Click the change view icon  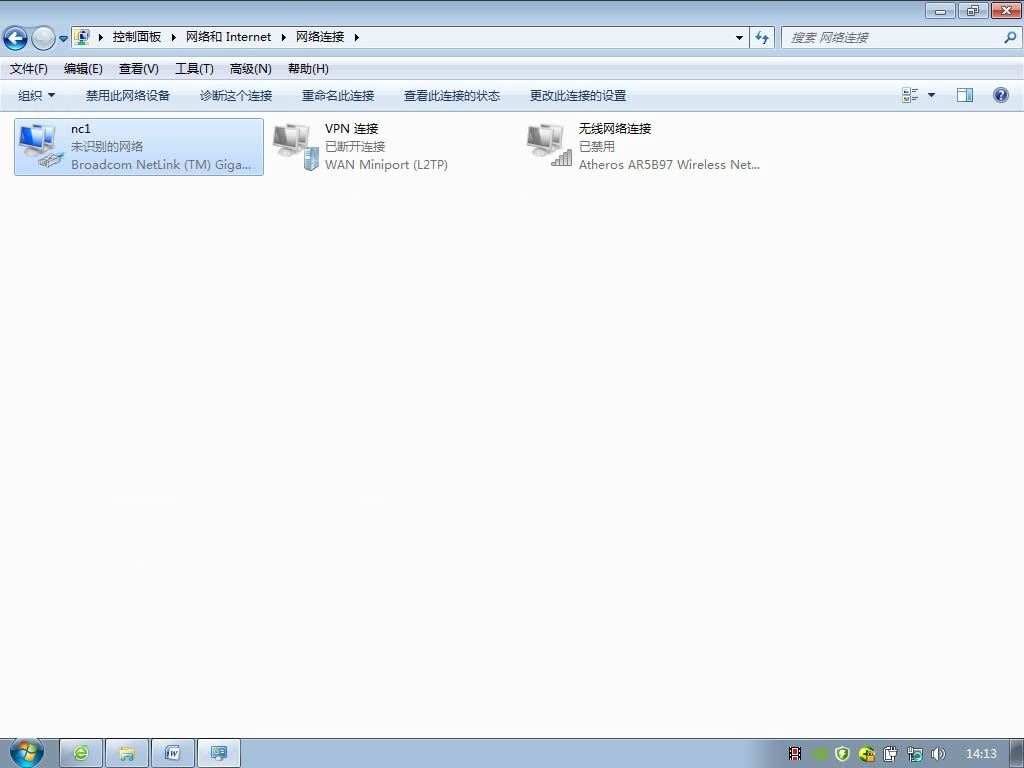click(910, 95)
